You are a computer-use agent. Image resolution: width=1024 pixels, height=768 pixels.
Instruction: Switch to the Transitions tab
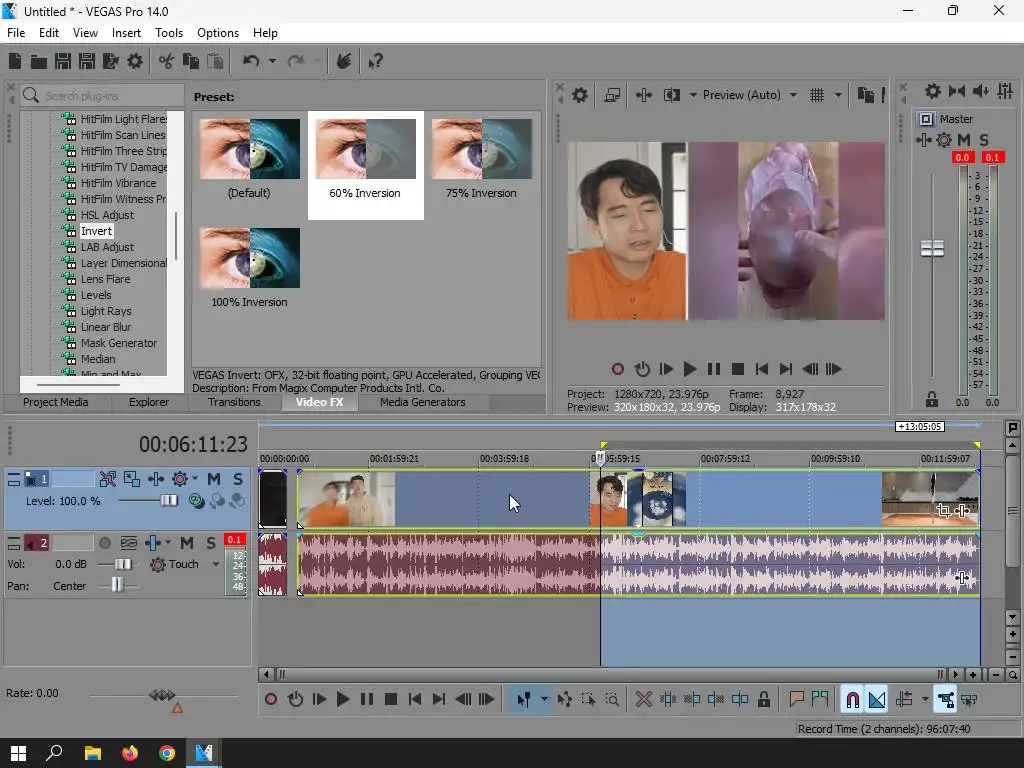pyautogui.click(x=234, y=402)
